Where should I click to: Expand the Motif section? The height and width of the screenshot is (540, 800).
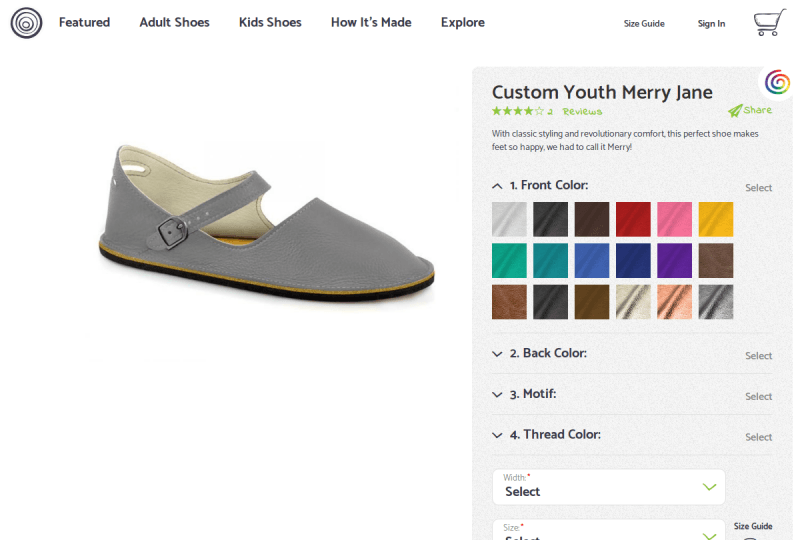coord(632,395)
